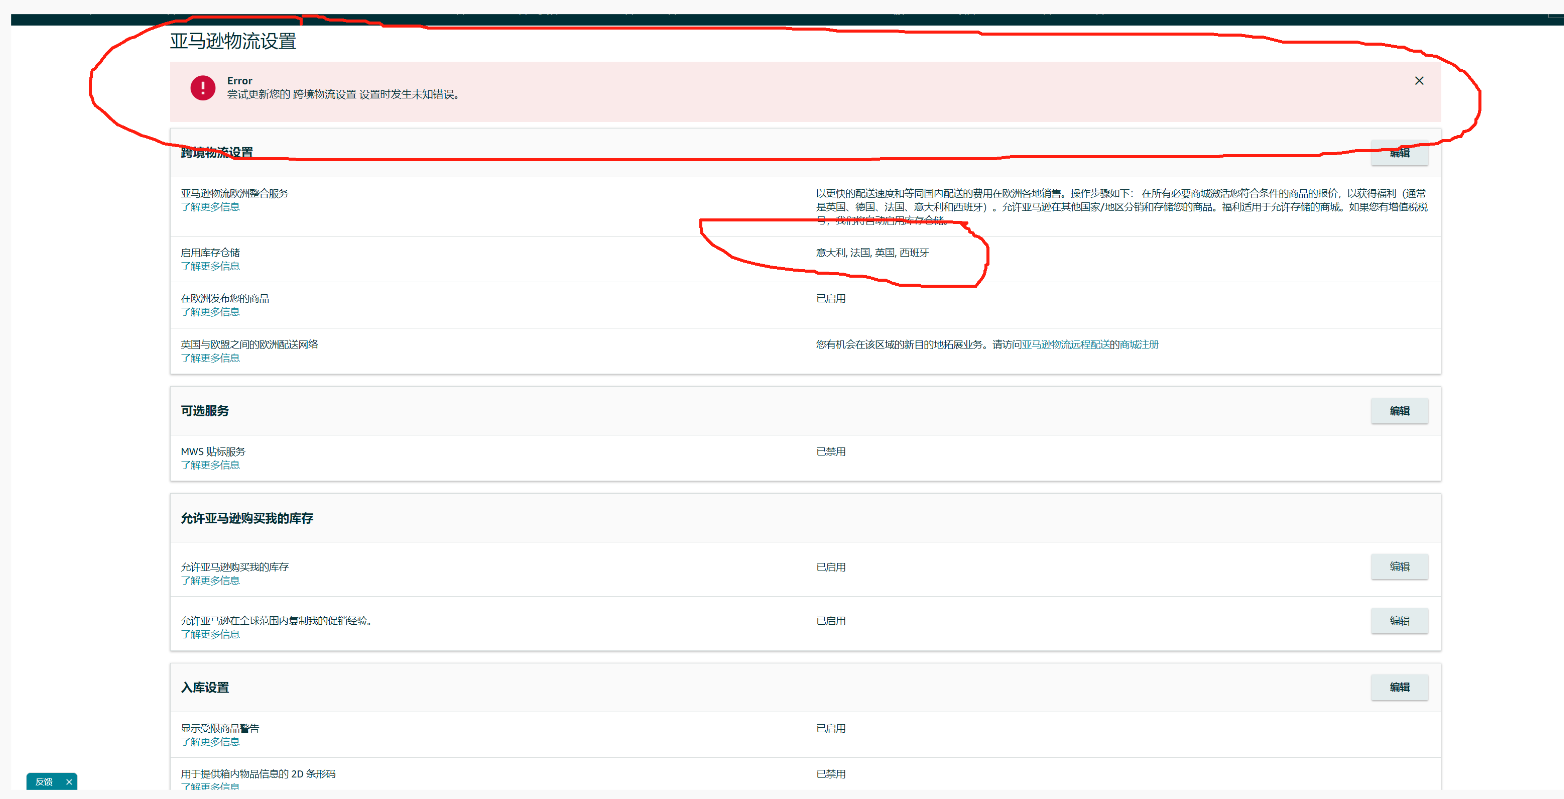Open 了解更多信息 under the 允许亚马逊在全球范围内 row

[210, 635]
